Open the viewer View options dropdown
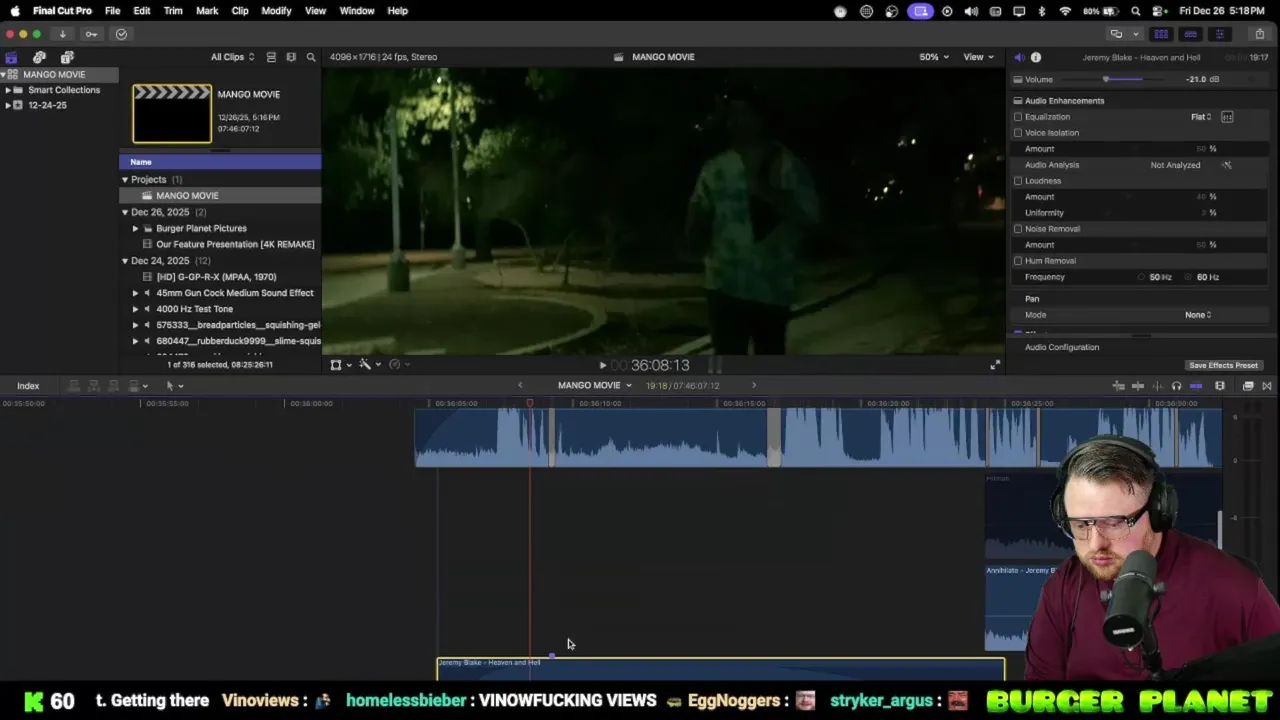 tap(978, 57)
